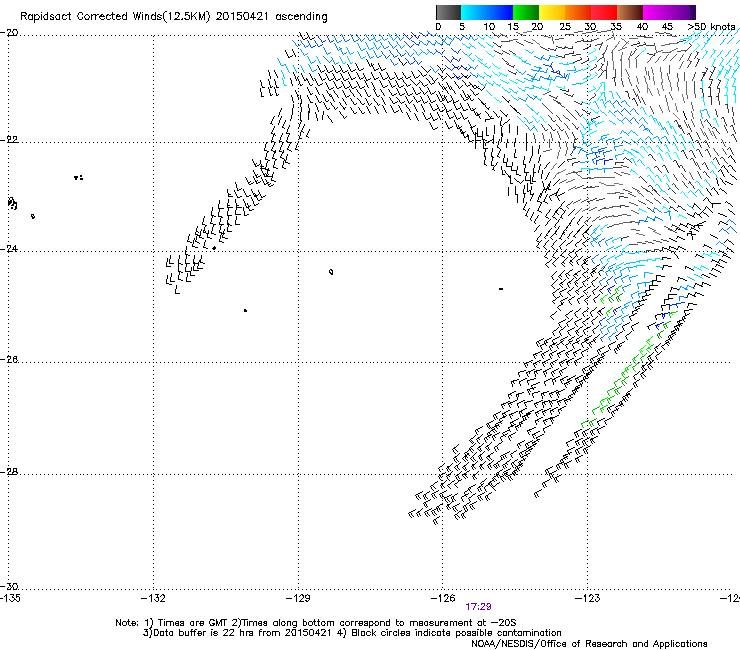The image size is (740, 650).
Task: Click the '-26' latitude axis label
Action: point(9,360)
